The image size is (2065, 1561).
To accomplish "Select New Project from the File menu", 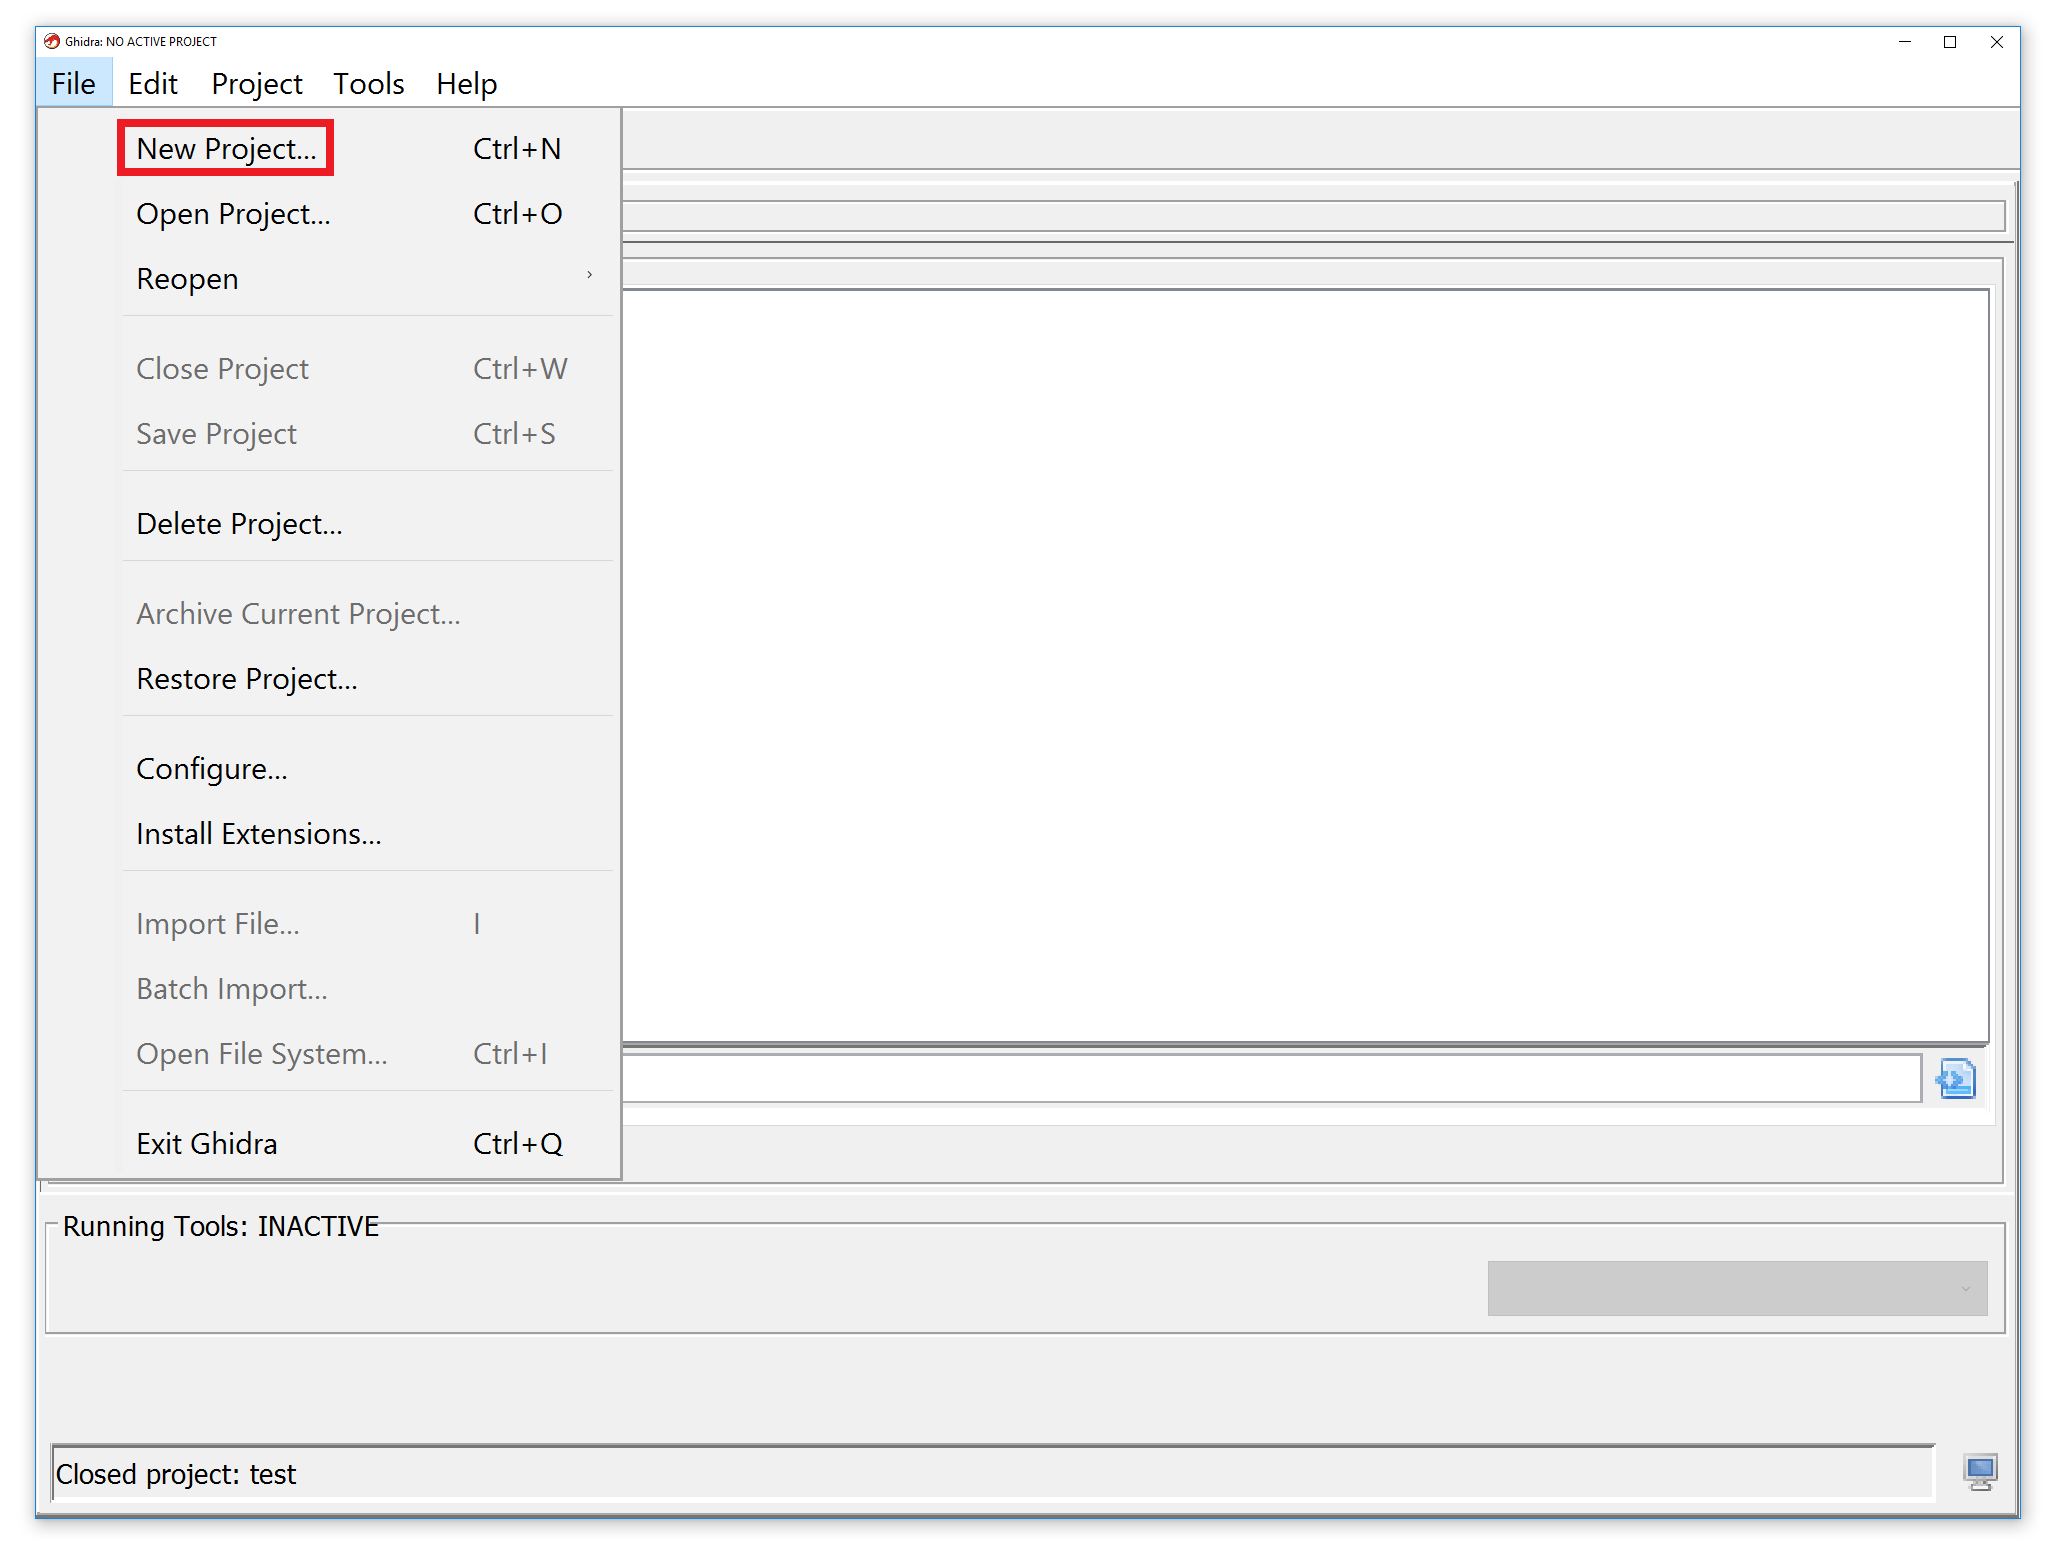I will (224, 148).
